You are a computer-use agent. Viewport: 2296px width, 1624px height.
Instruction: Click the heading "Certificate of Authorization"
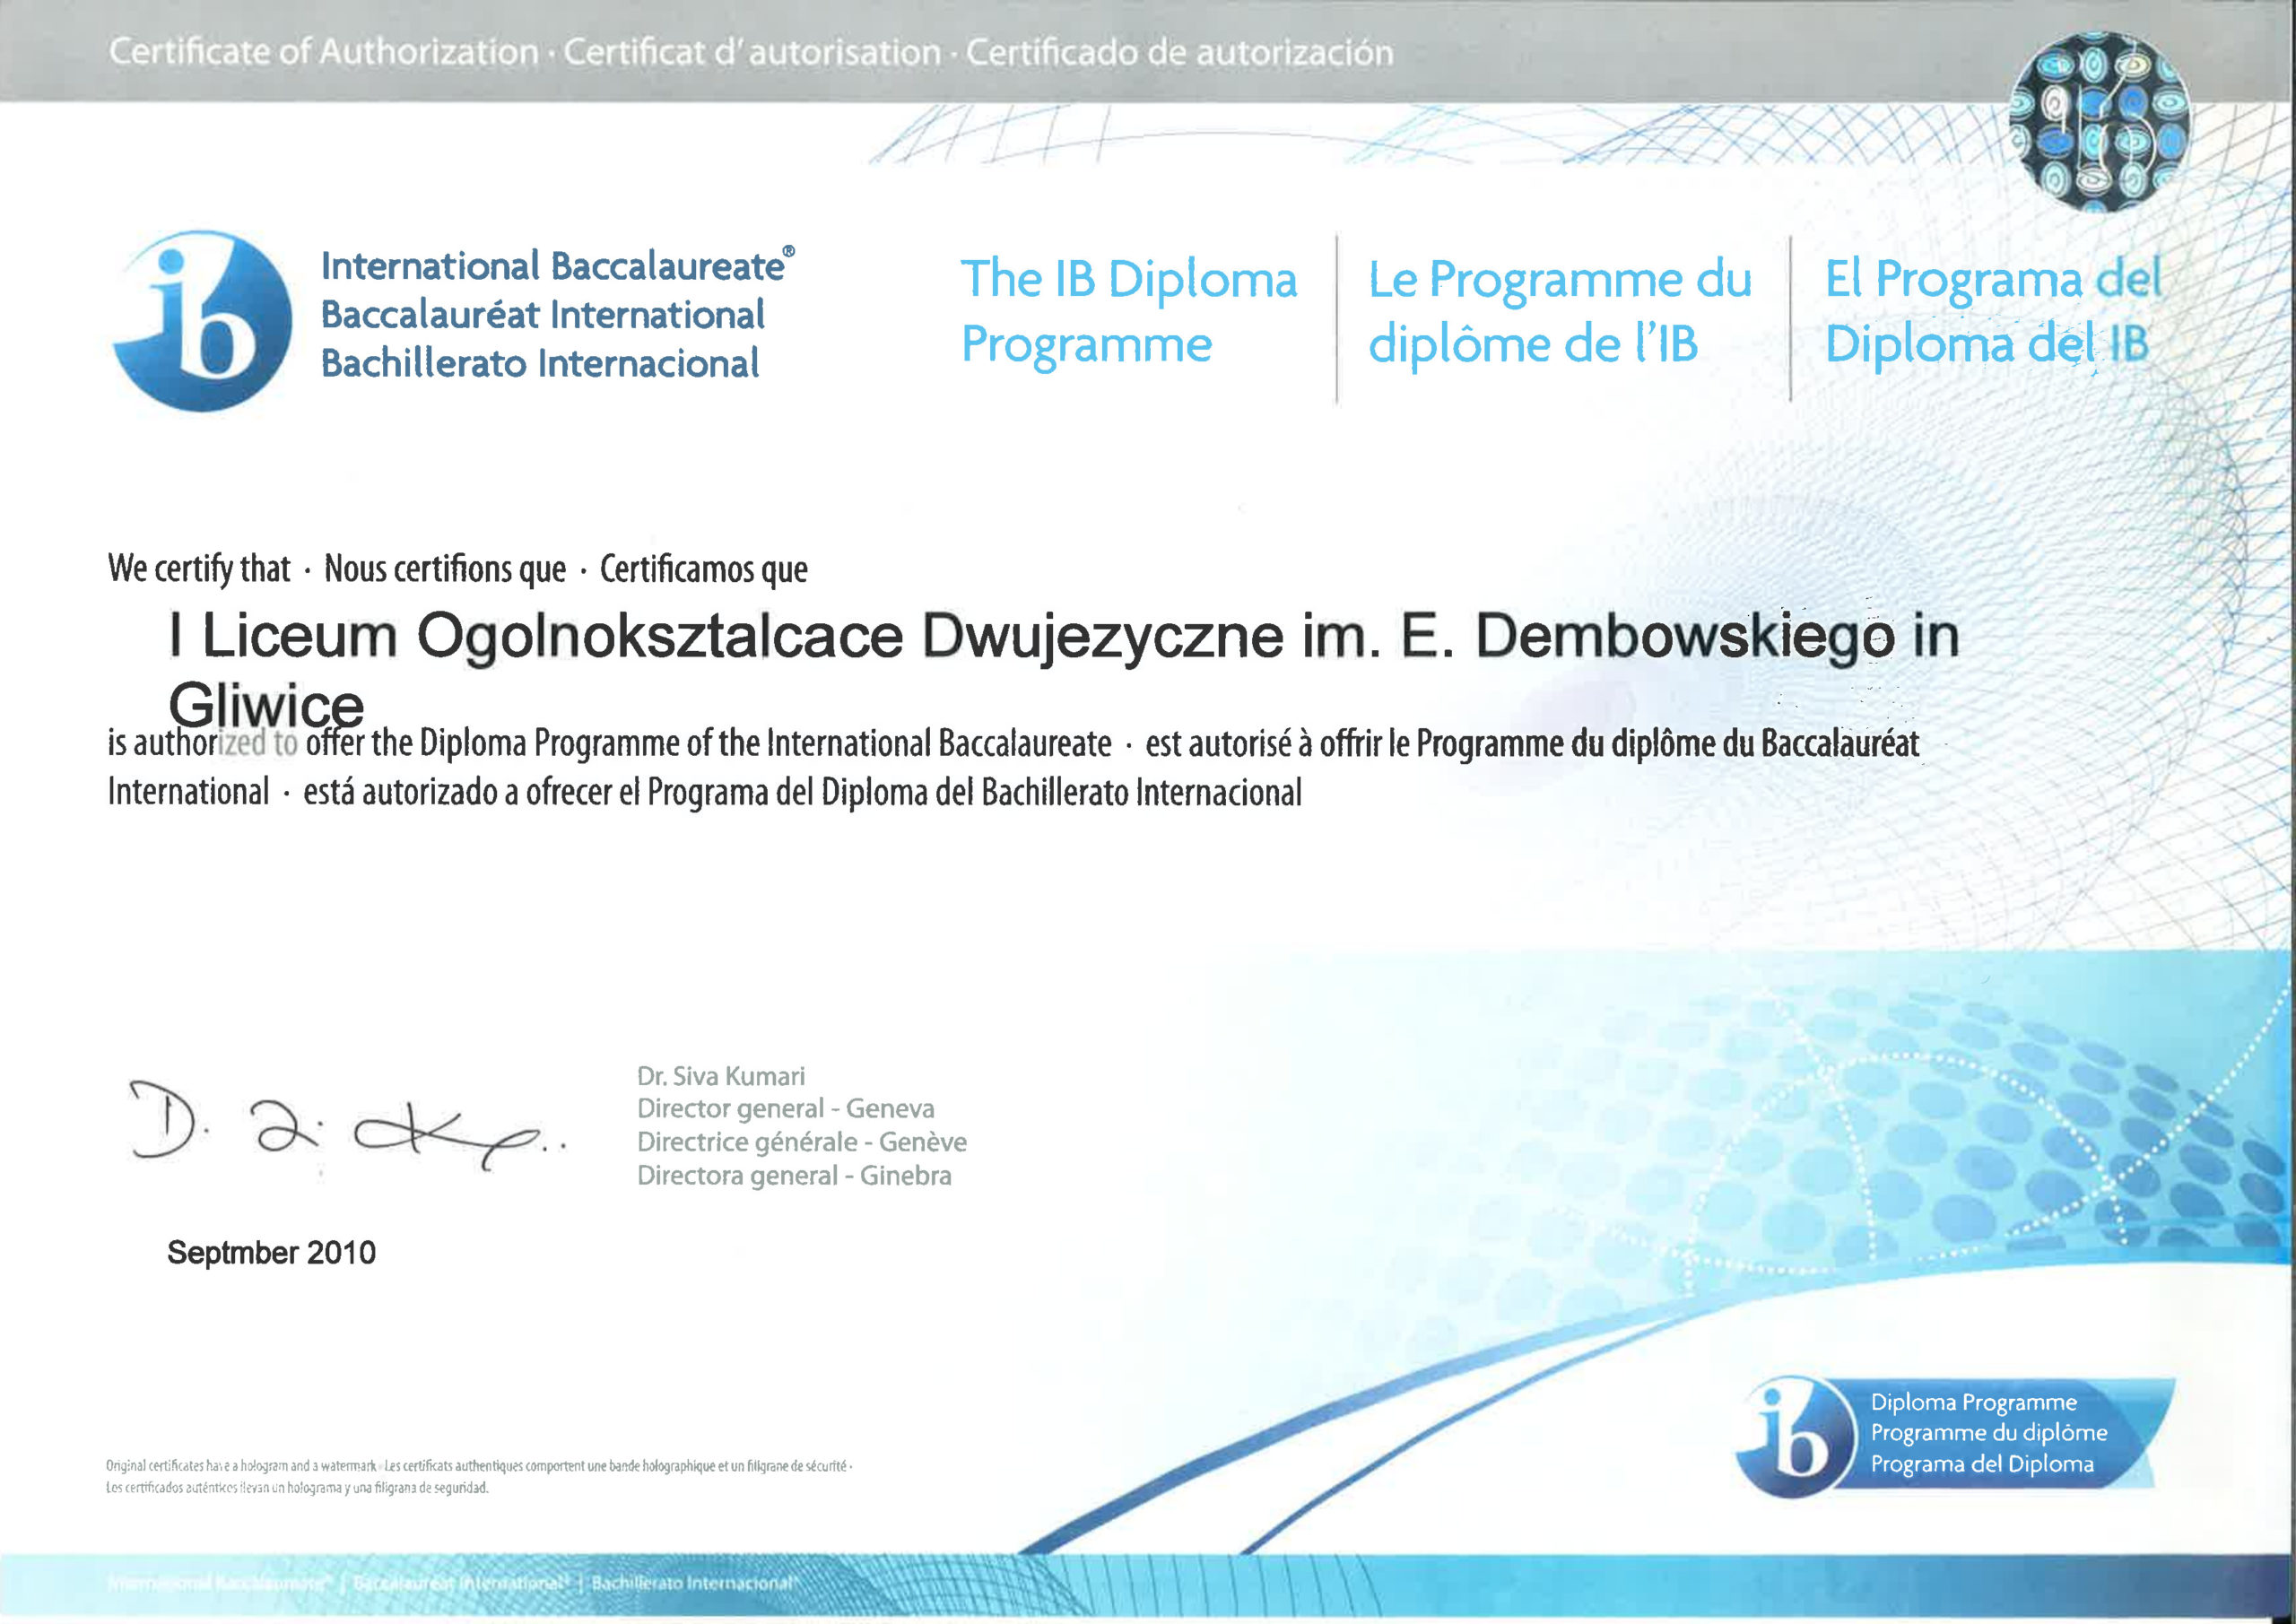point(323,51)
